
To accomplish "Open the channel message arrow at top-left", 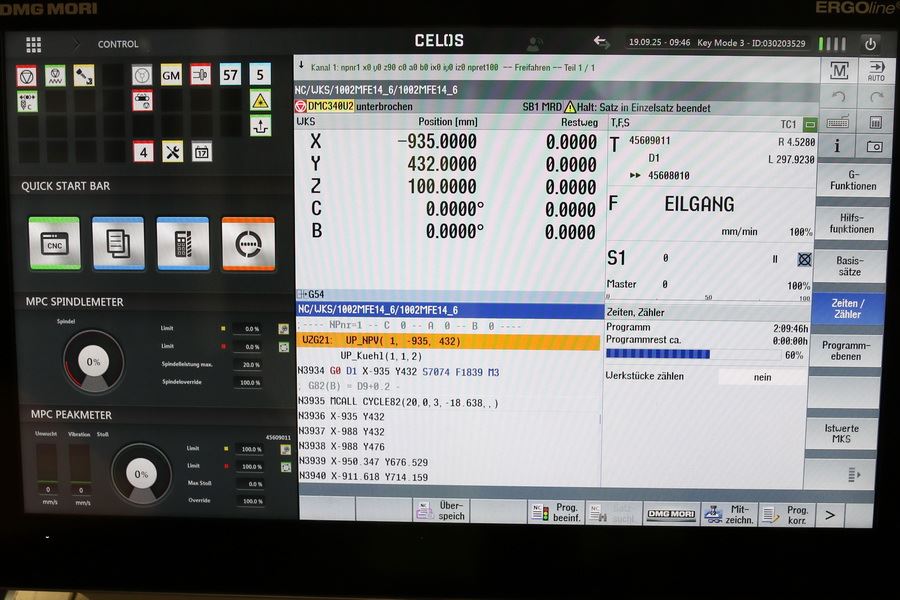I will [x=301, y=67].
